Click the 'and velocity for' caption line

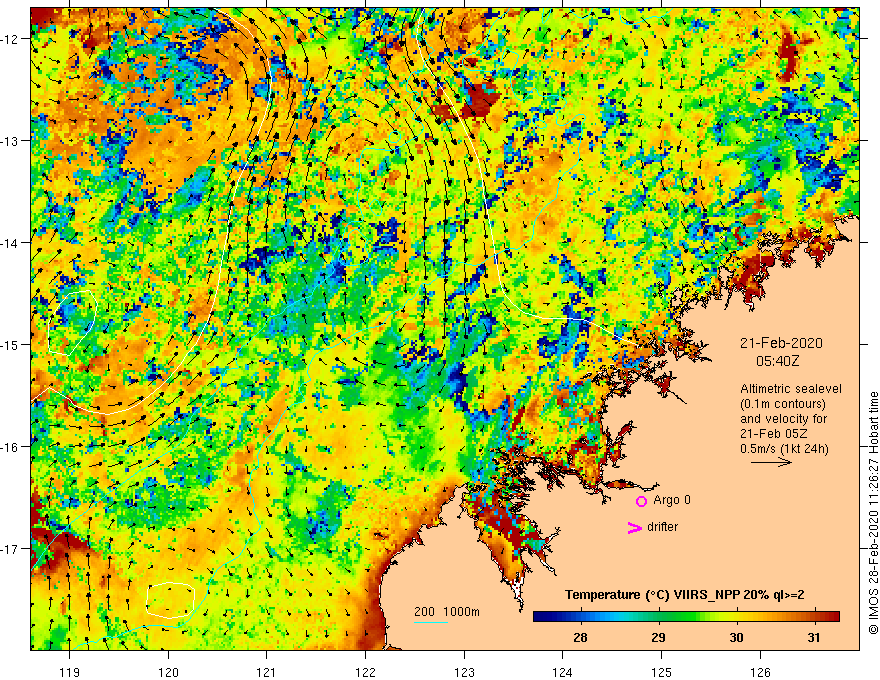coord(783,419)
